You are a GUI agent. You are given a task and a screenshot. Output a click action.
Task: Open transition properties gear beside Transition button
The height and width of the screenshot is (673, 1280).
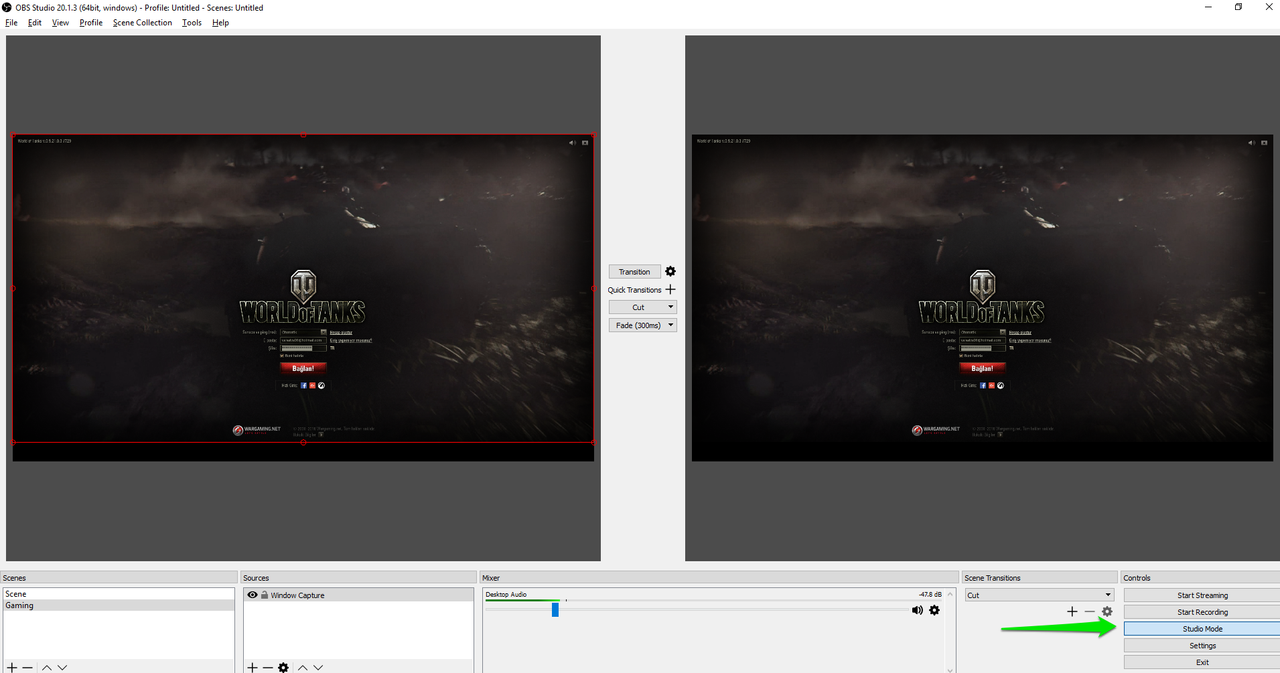(670, 271)
